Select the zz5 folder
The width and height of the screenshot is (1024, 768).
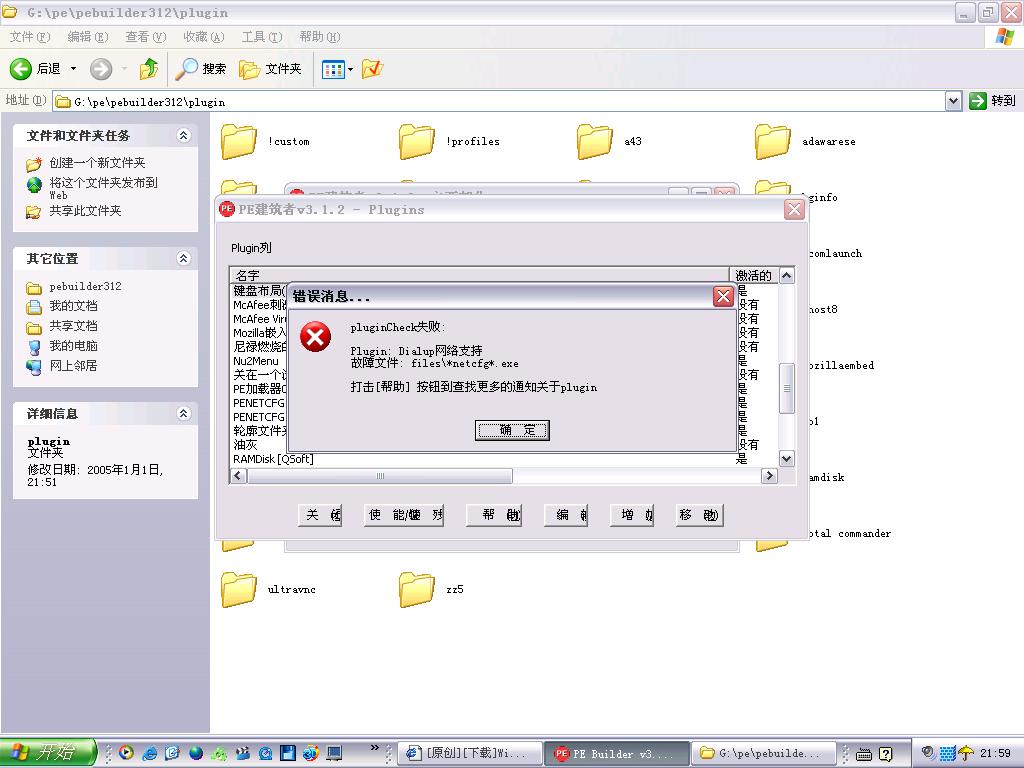tap(432, 590)
